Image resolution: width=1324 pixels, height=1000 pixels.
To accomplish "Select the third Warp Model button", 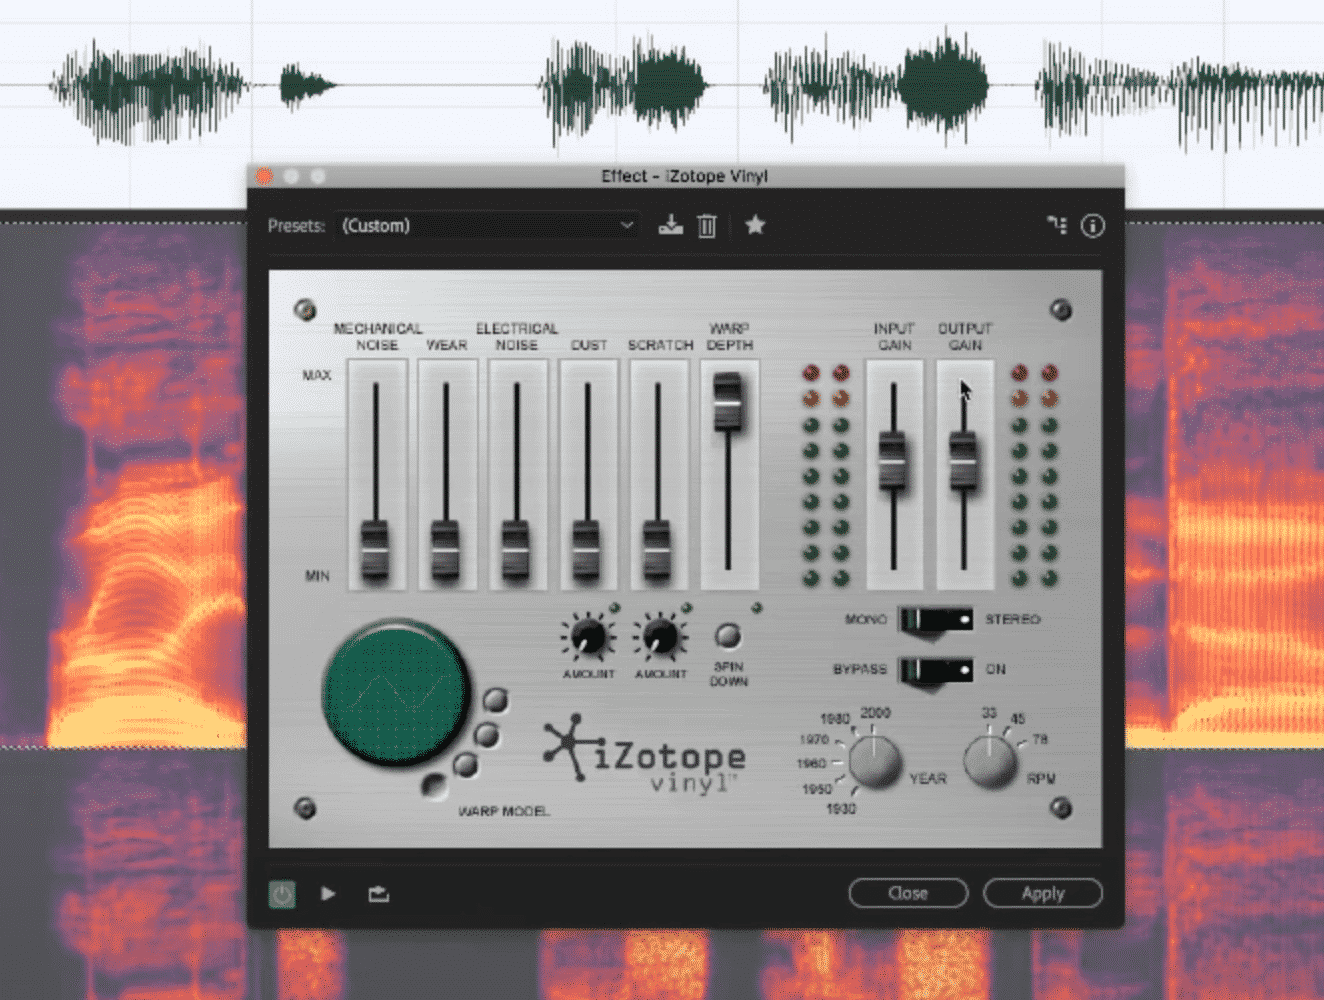I will pyautogui.click(x=465, y=765).
